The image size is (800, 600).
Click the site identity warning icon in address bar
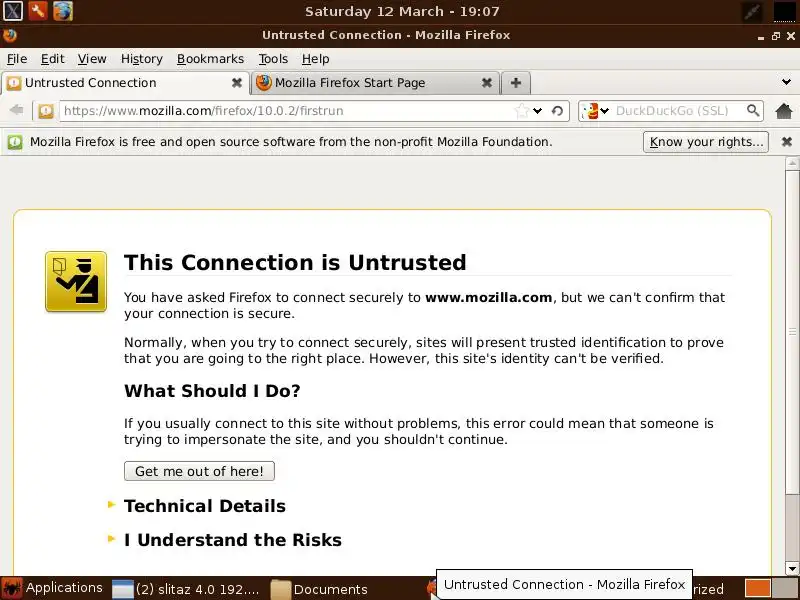click(45, 111)
